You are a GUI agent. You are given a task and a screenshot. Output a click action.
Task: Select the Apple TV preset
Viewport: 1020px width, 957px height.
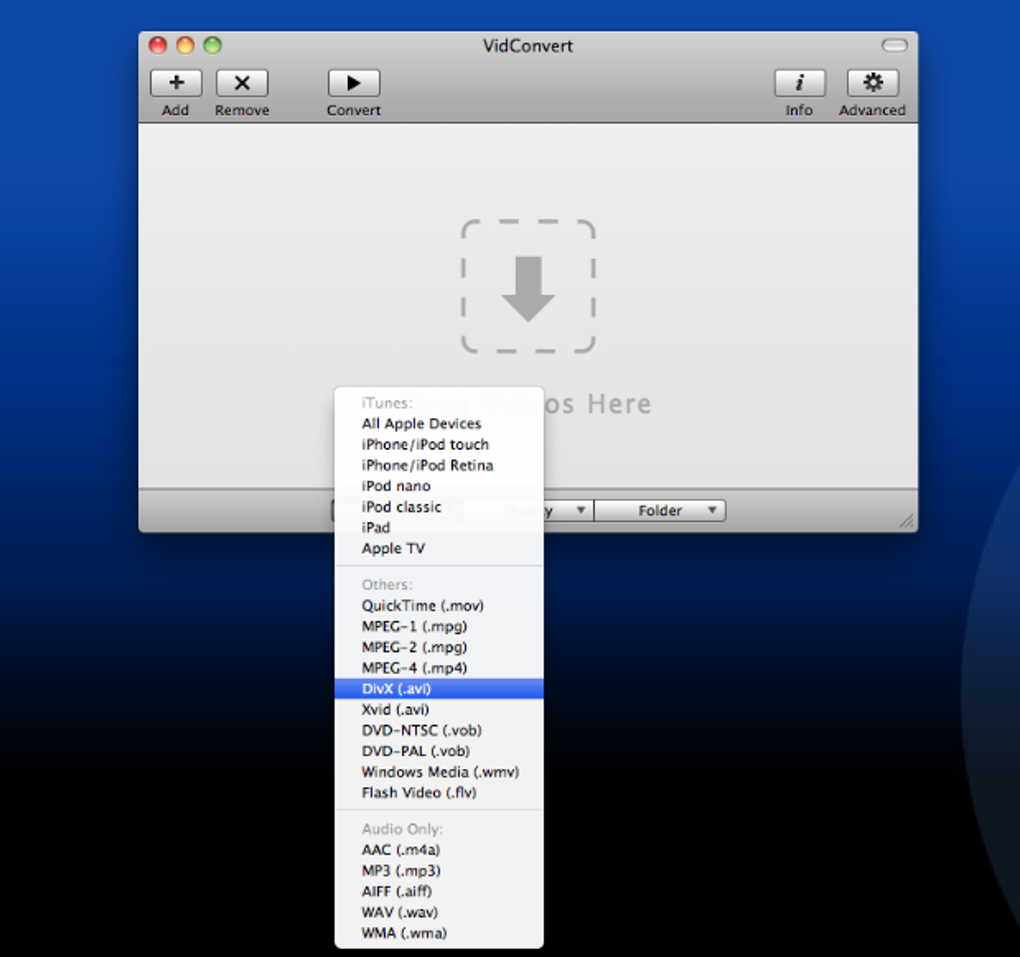439,548
